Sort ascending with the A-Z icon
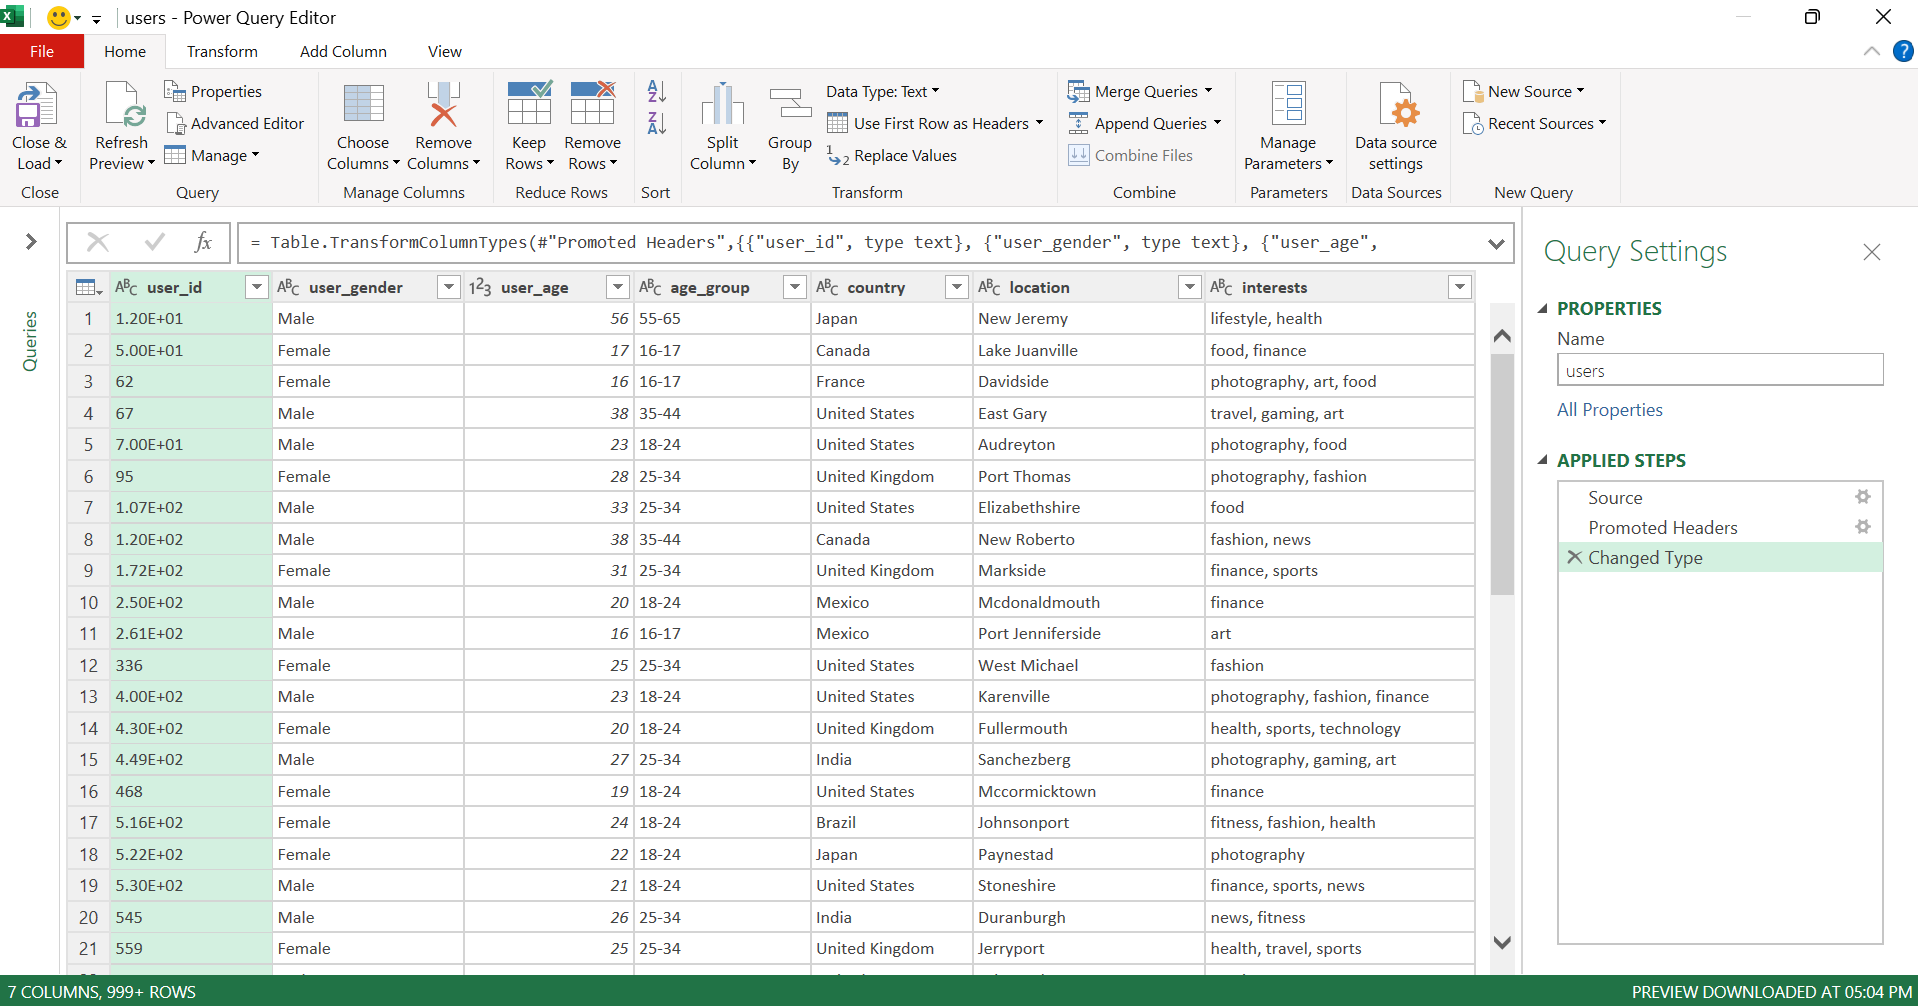Image resolution: width=1918 pixels, height=1006 pixels. (657, 92)
